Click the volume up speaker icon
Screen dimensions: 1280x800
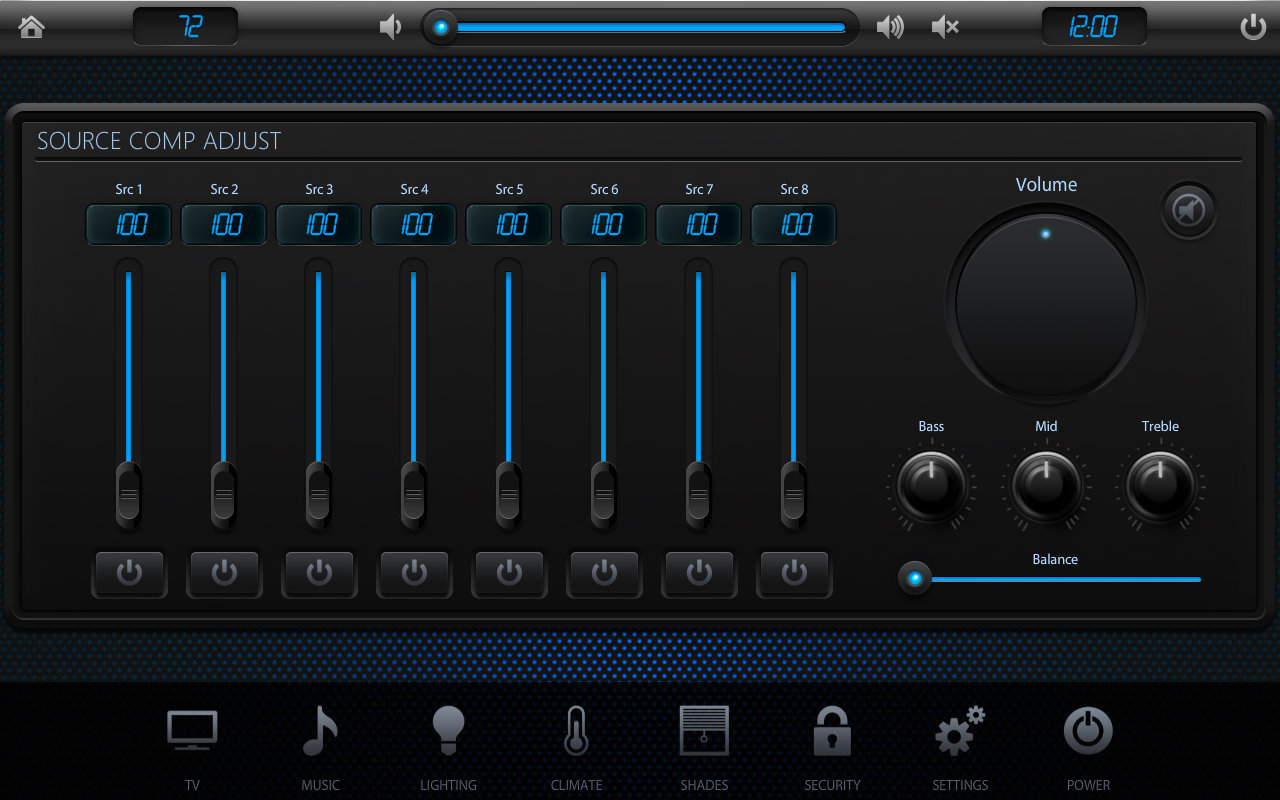(889, 27)
